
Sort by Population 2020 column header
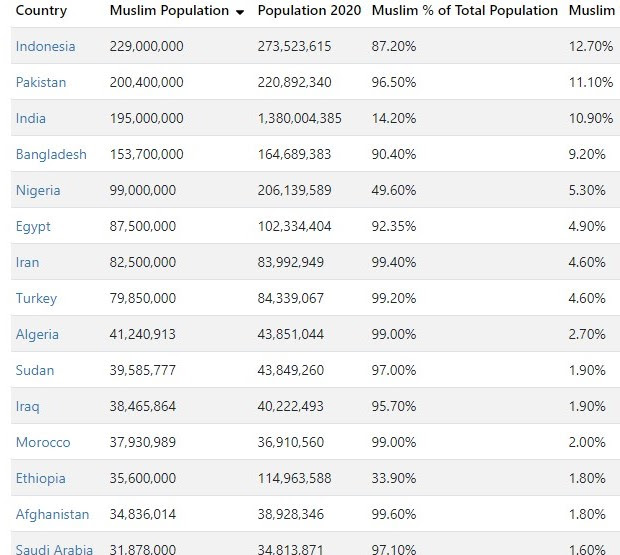click(x=309, y=11)
